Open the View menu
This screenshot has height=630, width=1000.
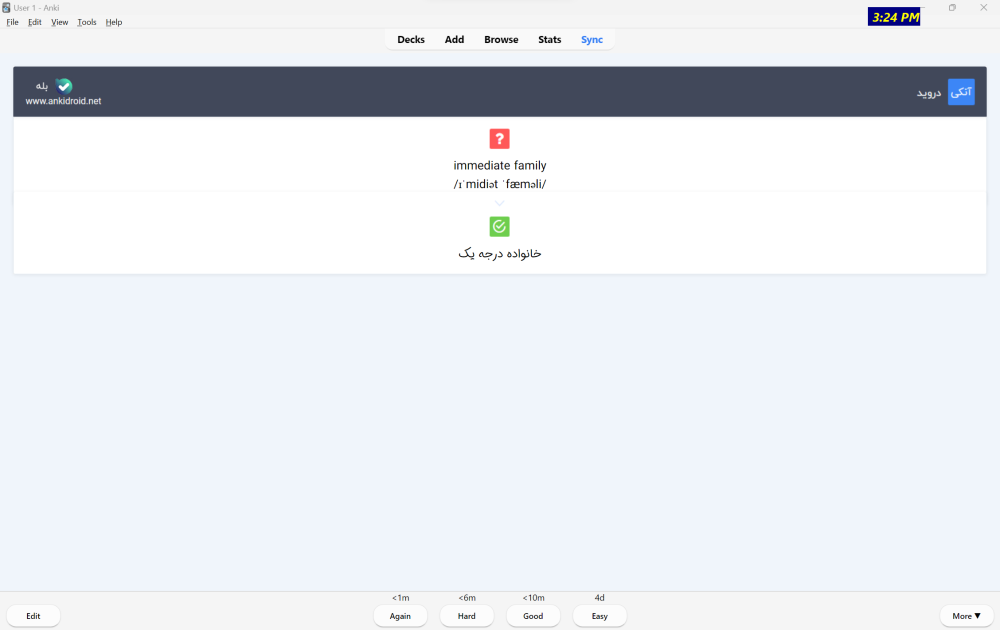tap(60, 22)
